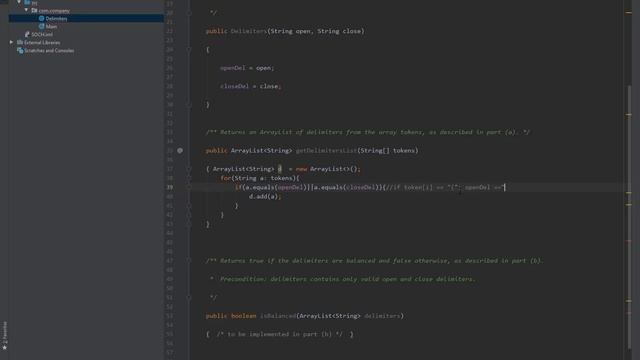Toggle fold marker on the if(a.equals(openDel) line

pos(189,187)
